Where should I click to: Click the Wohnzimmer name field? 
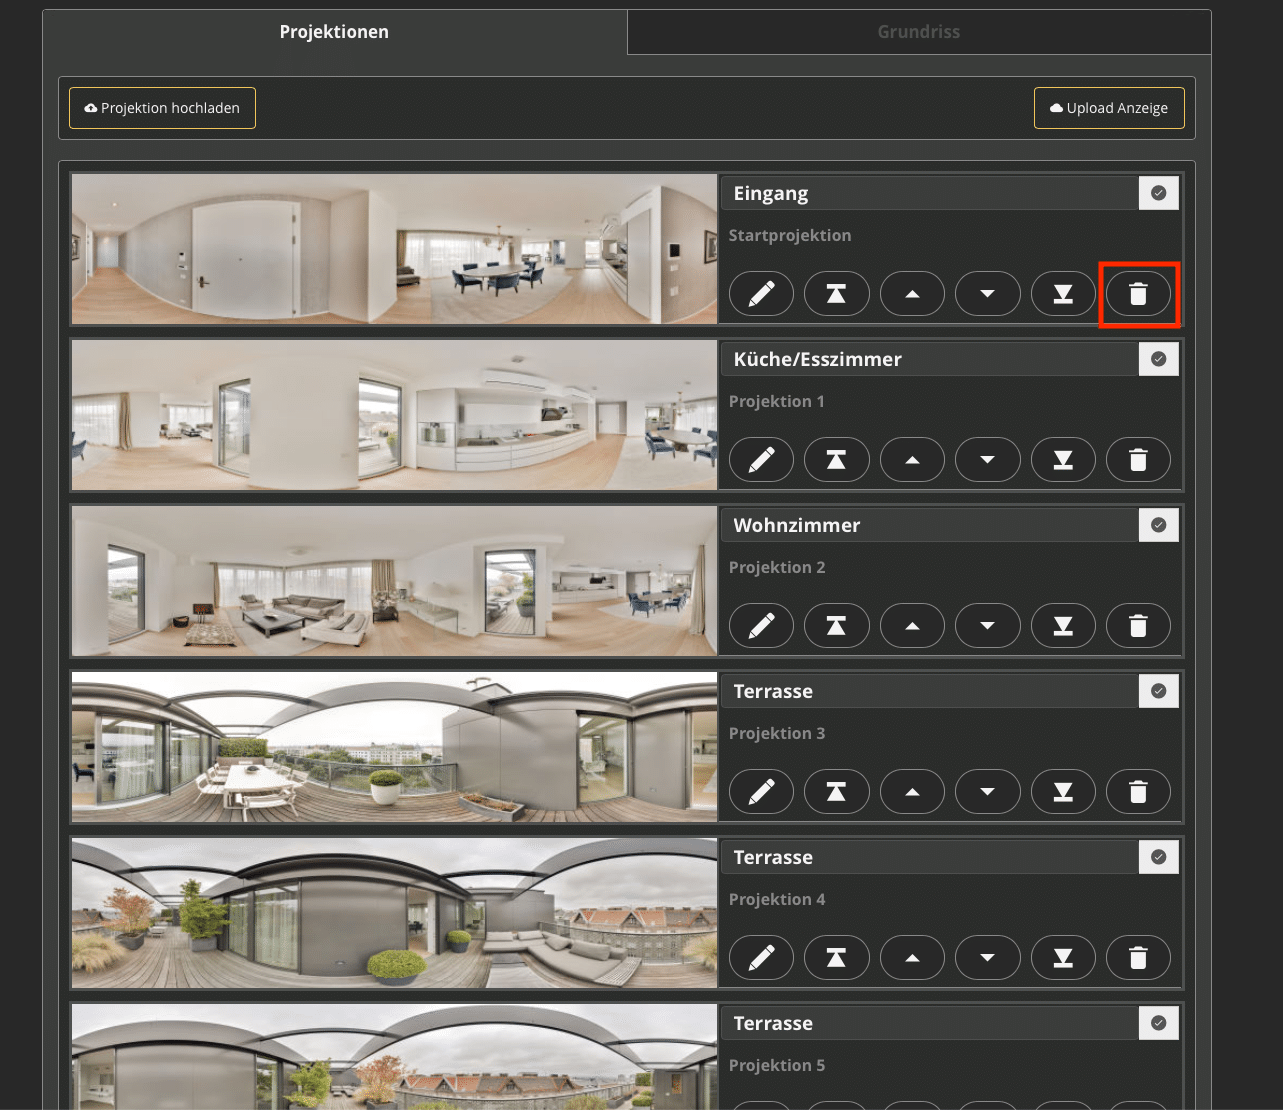(930, 525)
